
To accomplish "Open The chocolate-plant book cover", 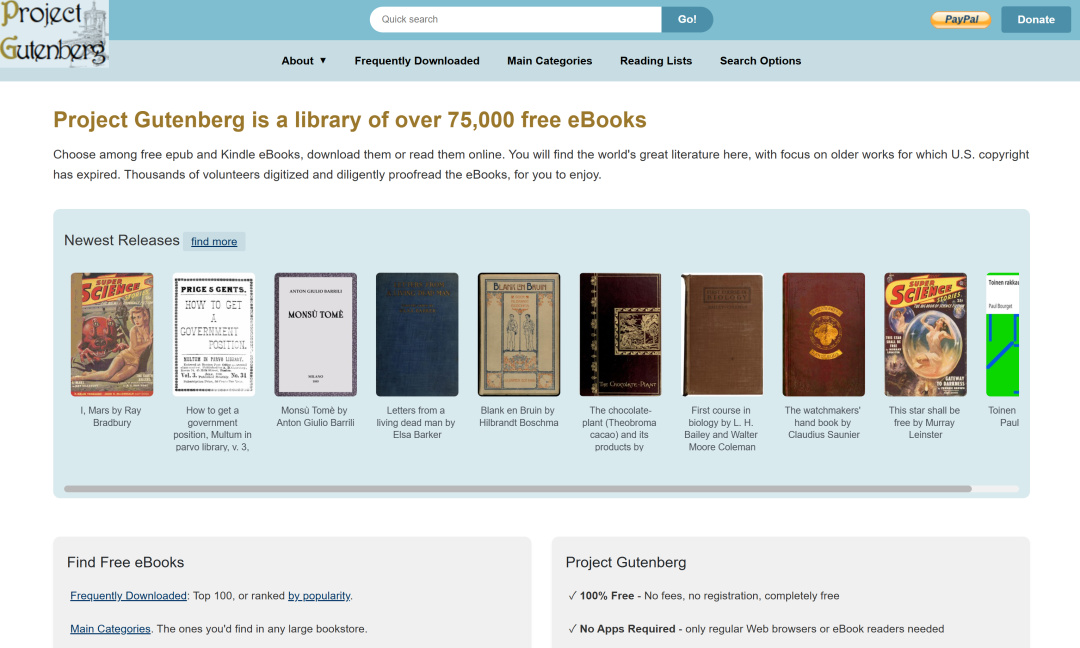I will pyautogui.click(x=620, y=335).
